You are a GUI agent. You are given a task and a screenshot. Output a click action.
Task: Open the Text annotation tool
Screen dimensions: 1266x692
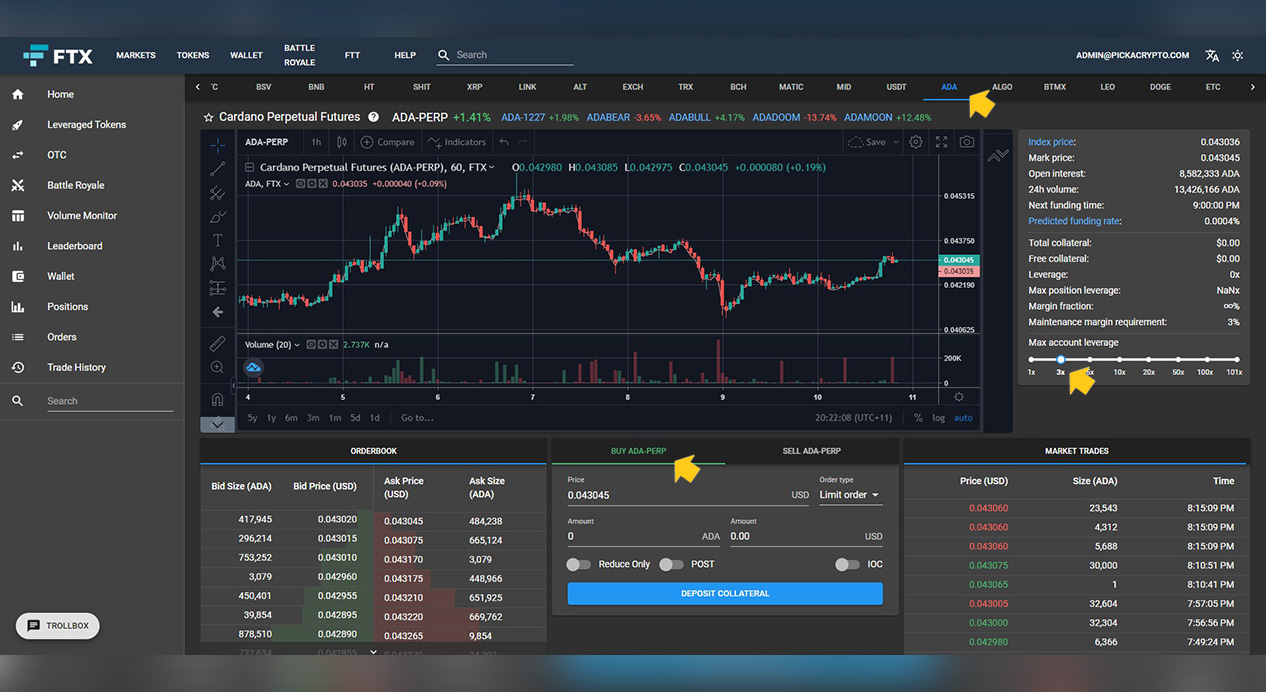coord(217,240)
